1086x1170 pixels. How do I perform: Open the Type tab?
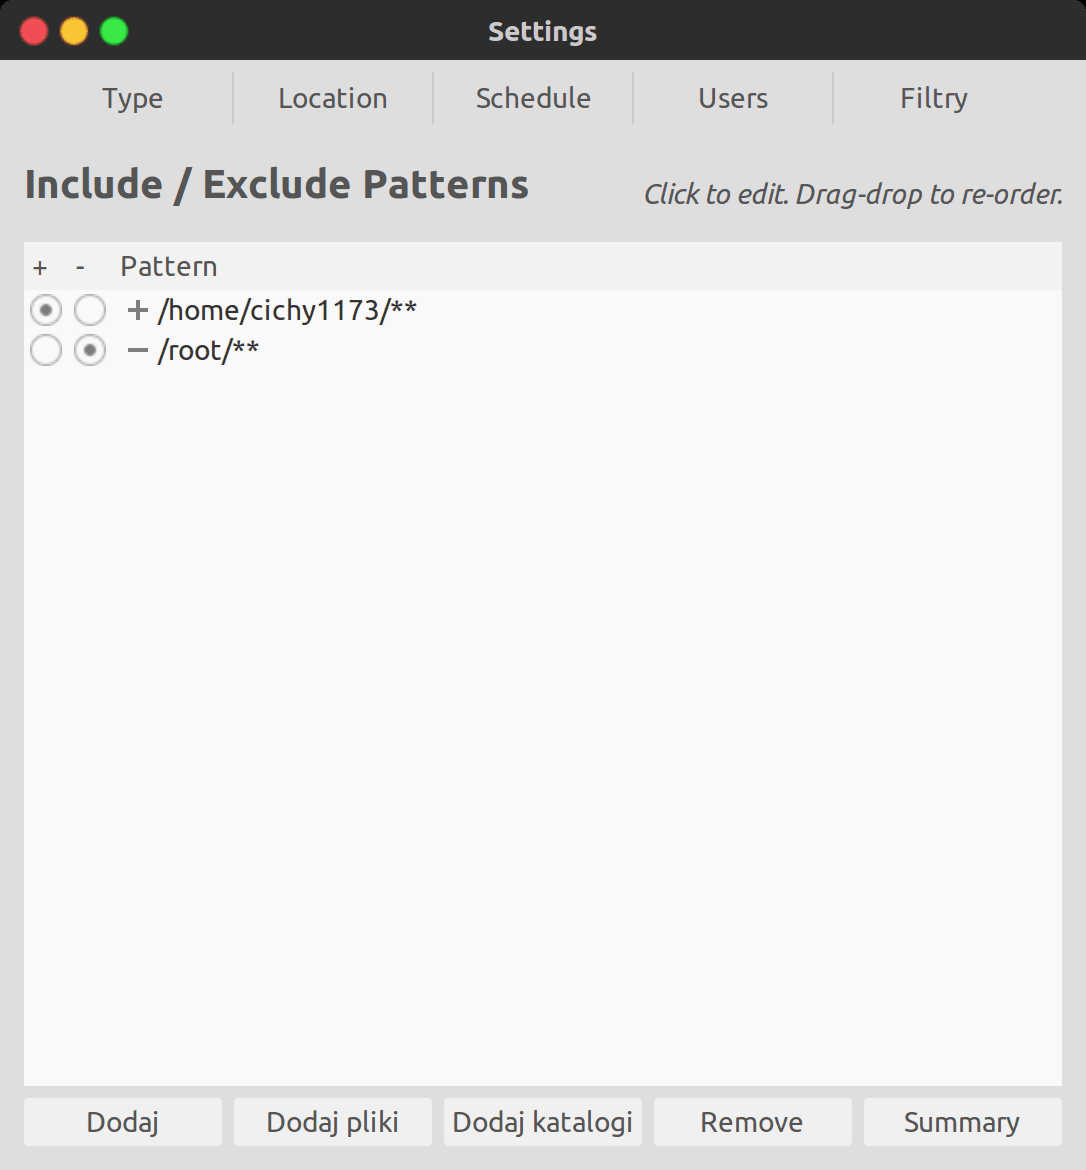pyautogui.click(x=133, y=98)
